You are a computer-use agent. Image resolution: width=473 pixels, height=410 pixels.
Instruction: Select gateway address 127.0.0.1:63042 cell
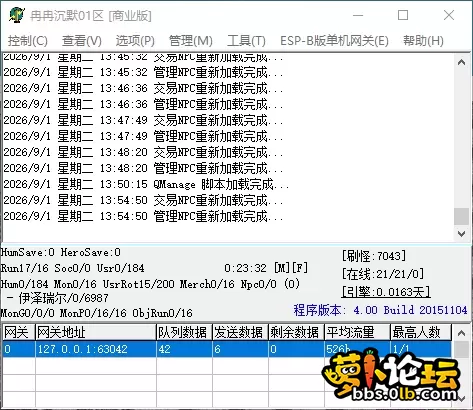tap(96, 349)
